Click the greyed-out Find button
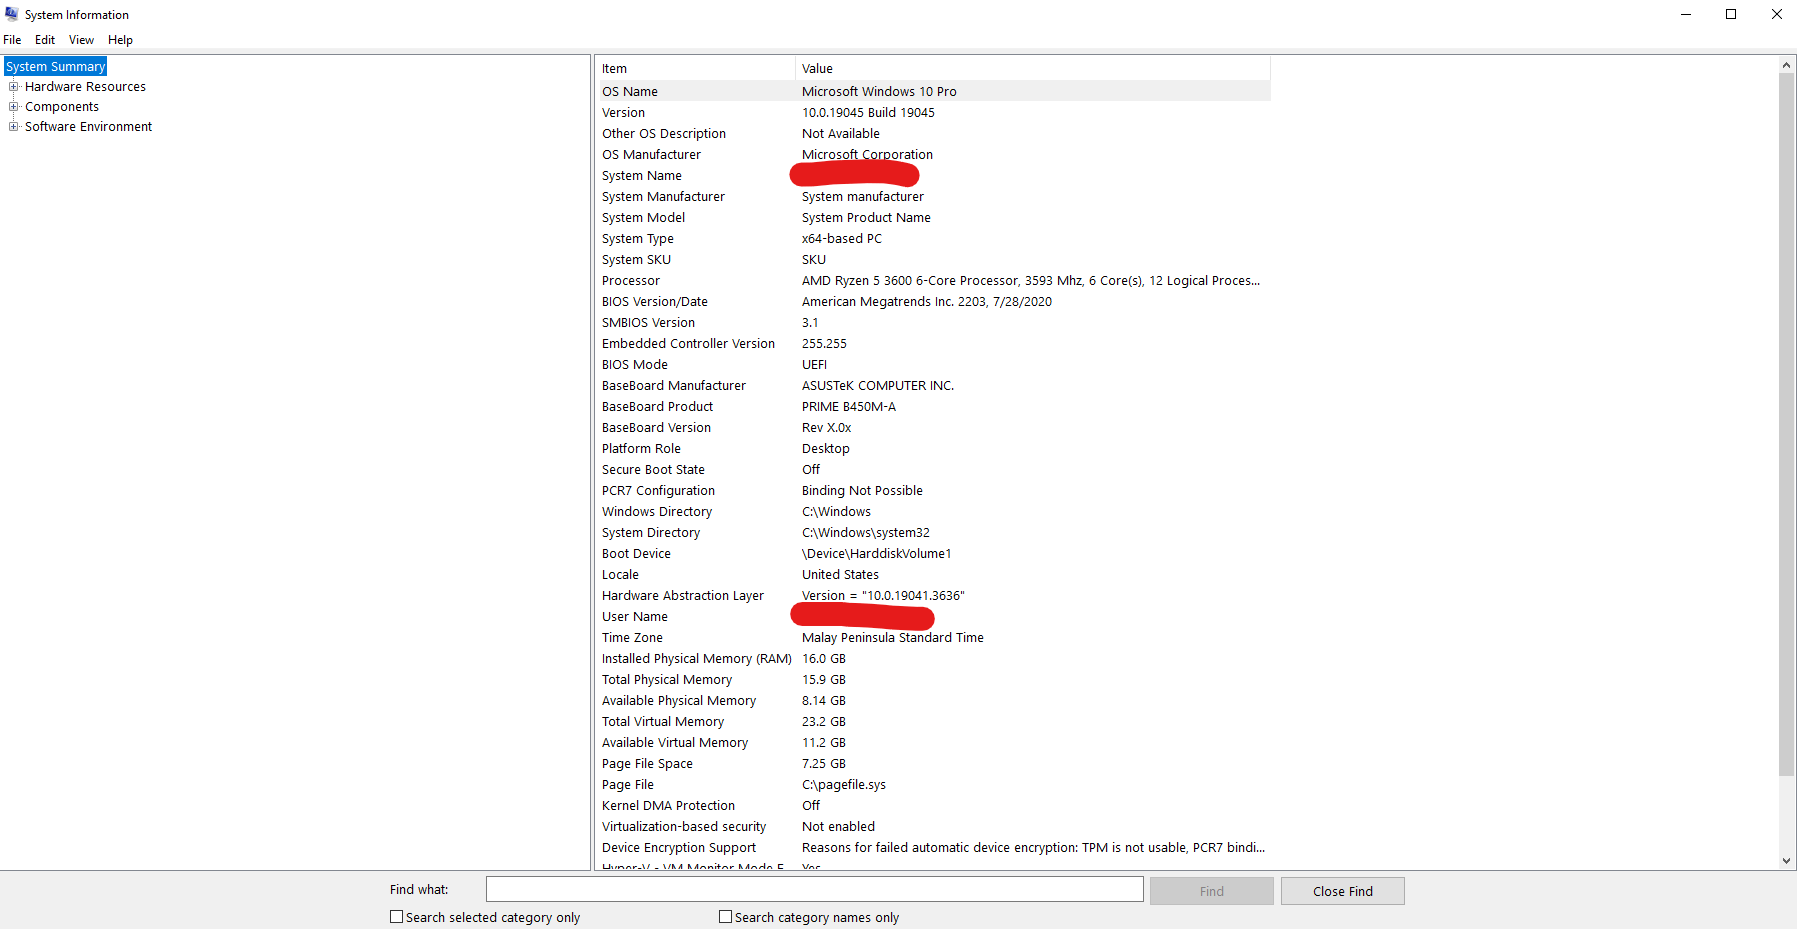The width and height of the screenshot is (1797, 929). pos(1212,891)
